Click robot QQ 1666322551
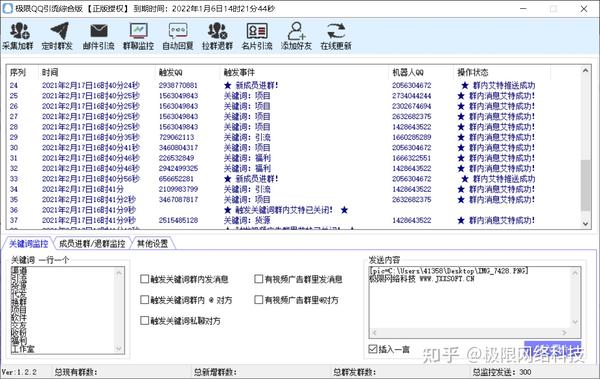Screen dimensions: 600x379 click(411, 158)
